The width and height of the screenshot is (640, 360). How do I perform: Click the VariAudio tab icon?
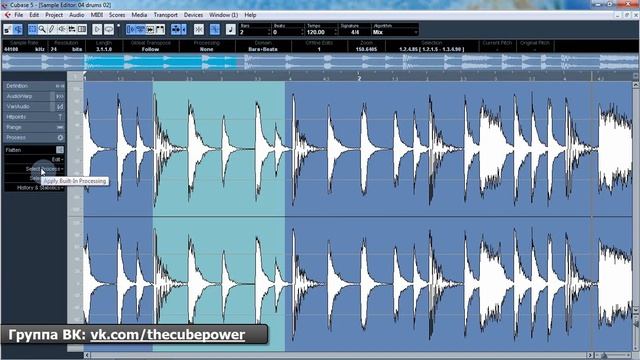coord(60,107)
